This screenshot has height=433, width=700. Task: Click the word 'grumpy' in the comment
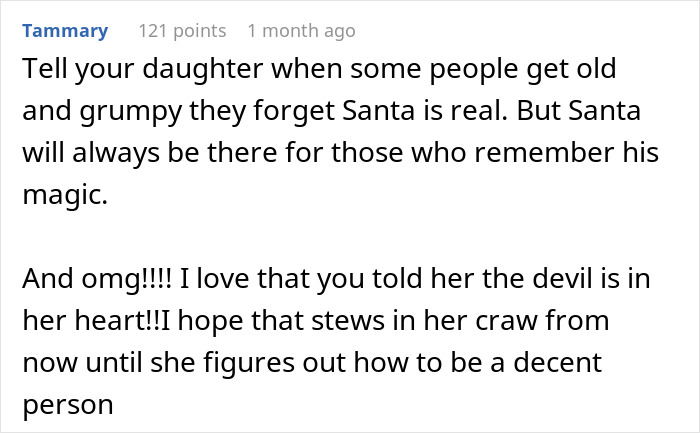(131, 111)
